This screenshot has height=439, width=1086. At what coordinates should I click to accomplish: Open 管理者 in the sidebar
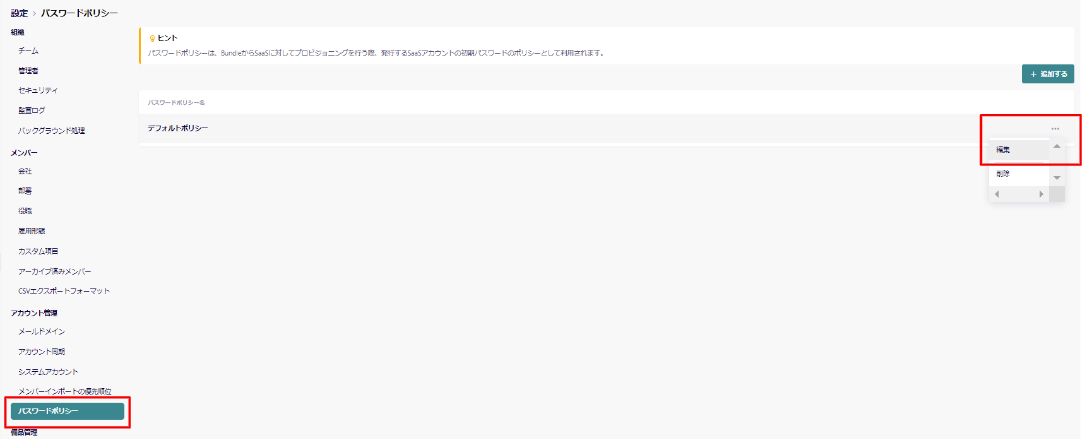(28, 70)
